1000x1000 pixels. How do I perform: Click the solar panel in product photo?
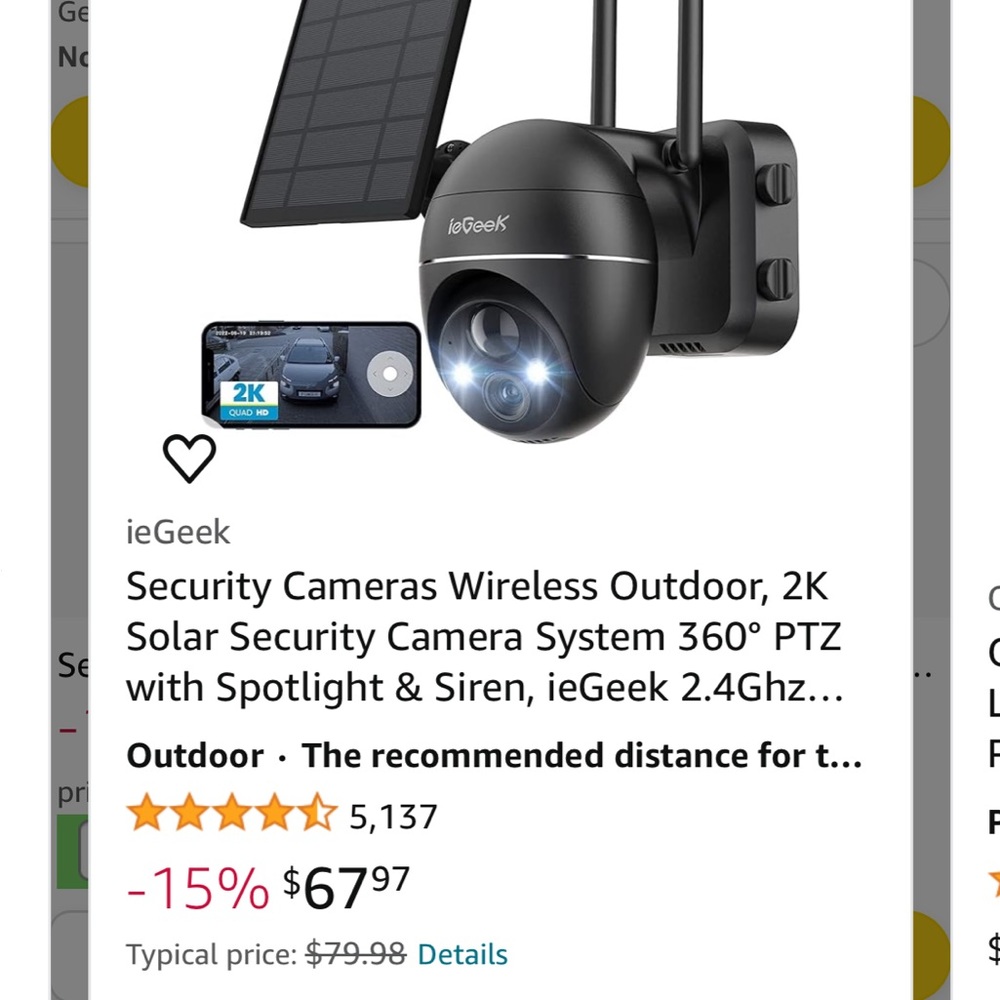point(350,110)
